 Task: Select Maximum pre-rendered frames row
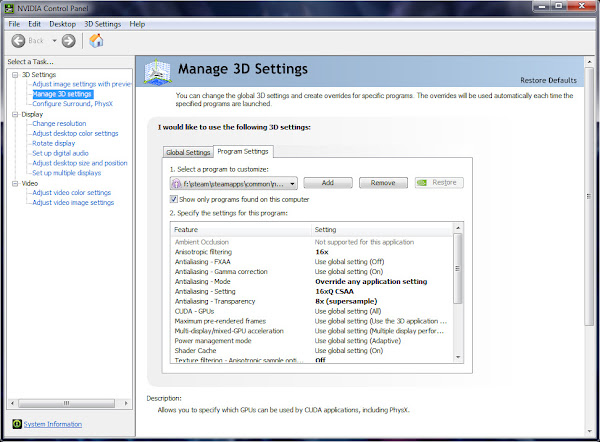pos(312,321)
